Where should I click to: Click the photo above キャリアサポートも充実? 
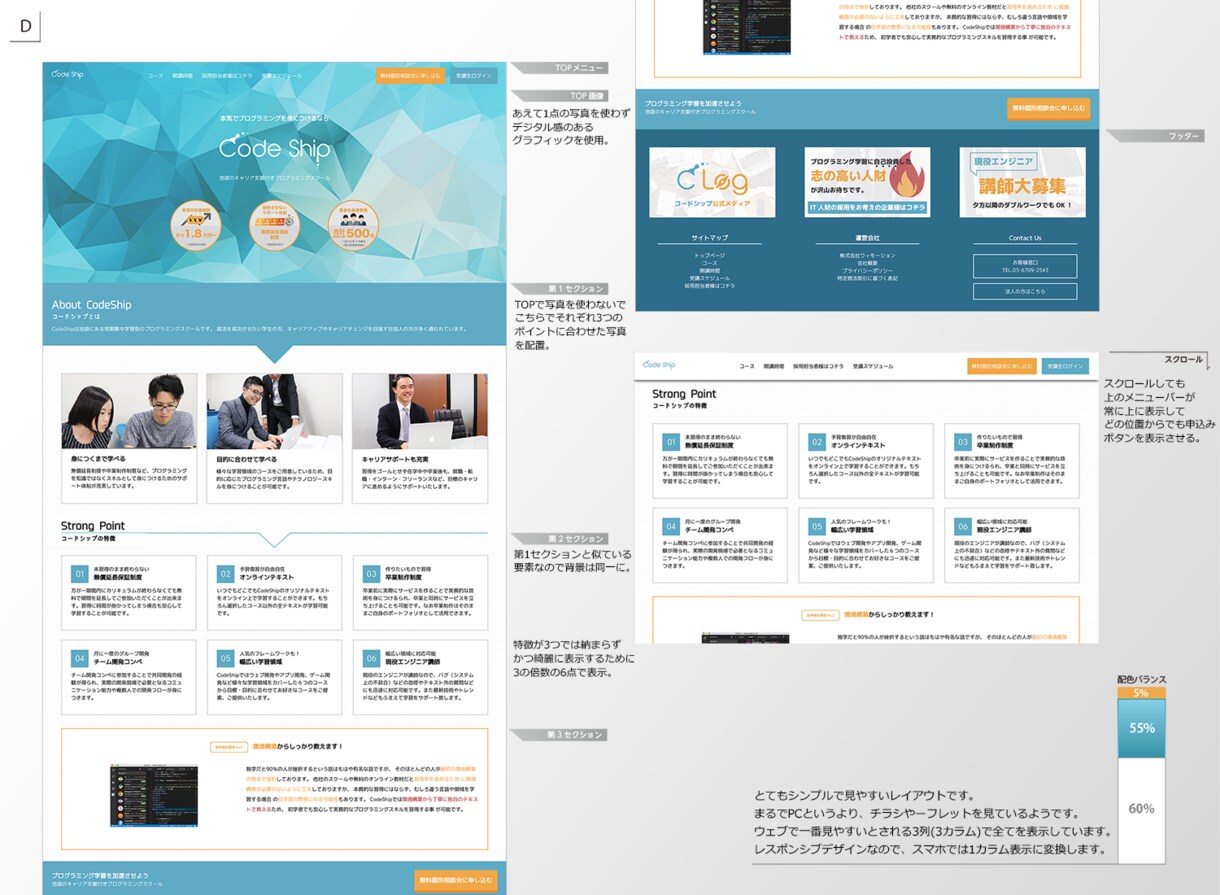[420, 412]
